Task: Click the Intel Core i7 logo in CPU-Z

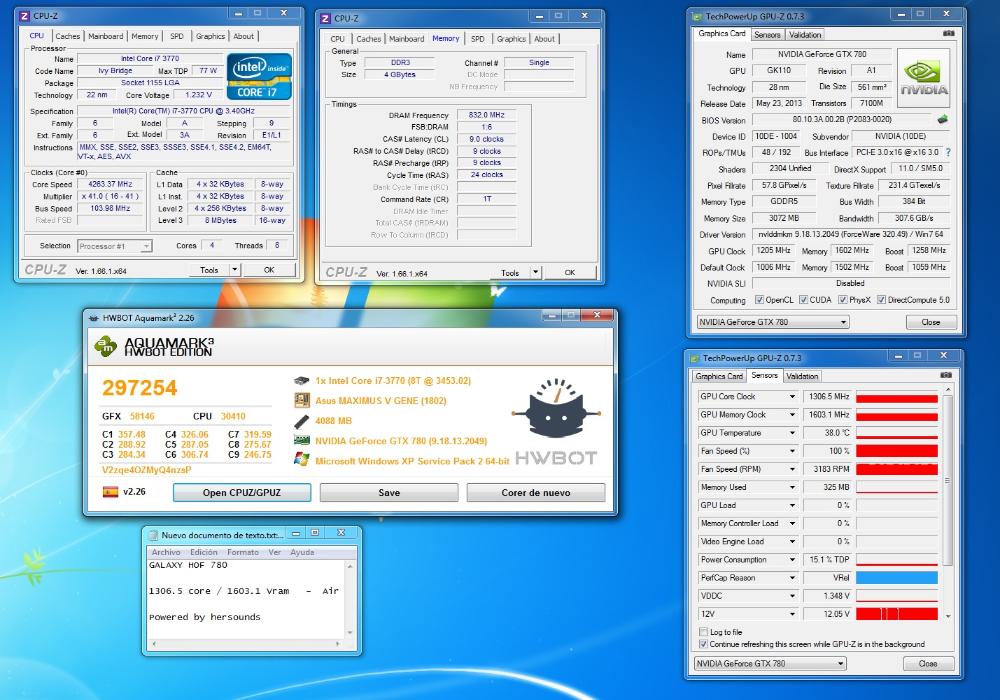Action: click(259, 77)
